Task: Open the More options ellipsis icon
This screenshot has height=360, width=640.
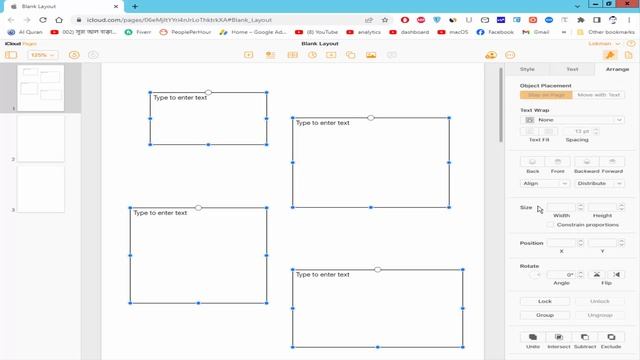Action: pos(510,55)
